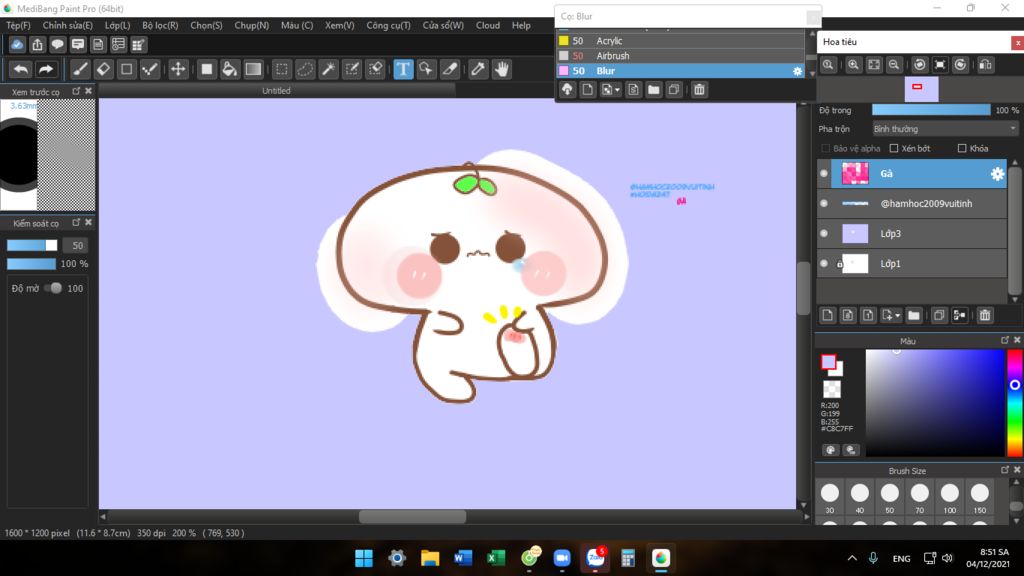Toggle visibility of Lớp1 layer
Image resolution: width=1024 pixels, height=576 pixels.
824,263
